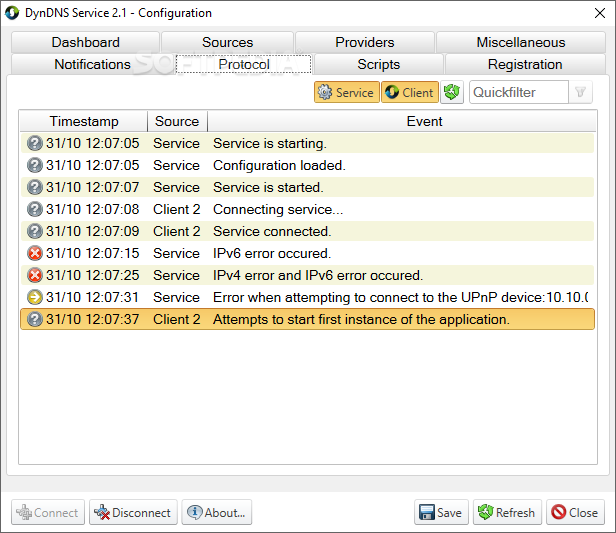Toggle the Service log filter button
The image size is (616, 533).
coord(346,92)
